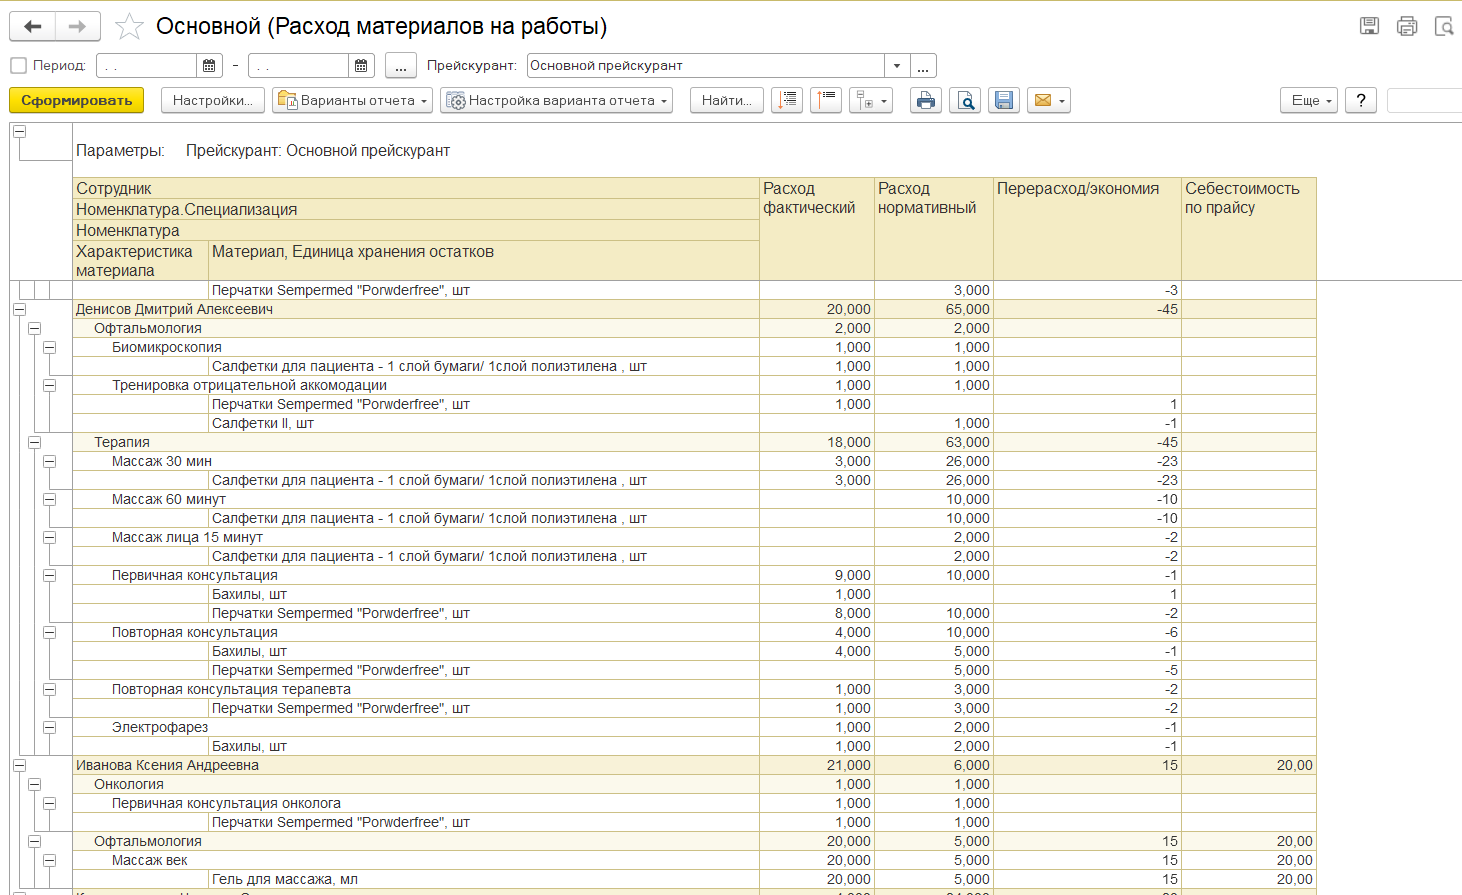Image resolution: width=1462 pixels, height=895 pixels.
Task: Go forward with the right arrow button
Action: pyautogui.click(x=78, y=26)
